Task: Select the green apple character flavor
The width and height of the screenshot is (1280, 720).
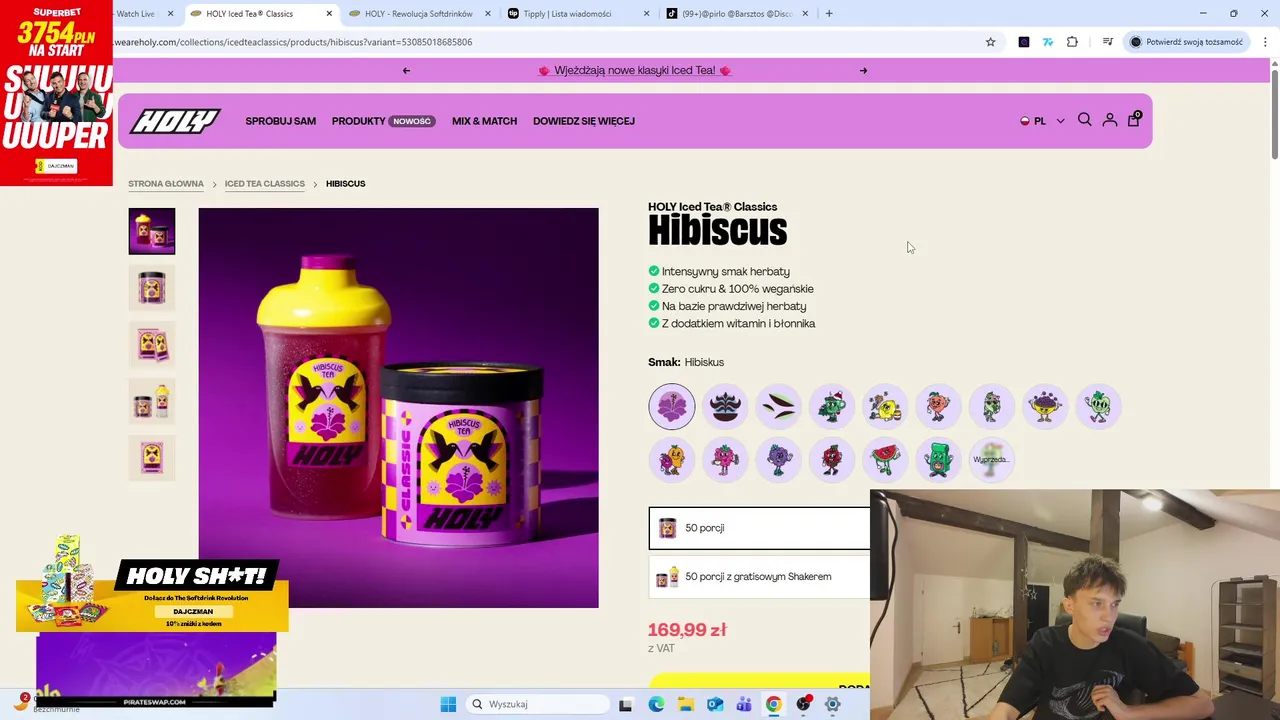Action: 1098,406
